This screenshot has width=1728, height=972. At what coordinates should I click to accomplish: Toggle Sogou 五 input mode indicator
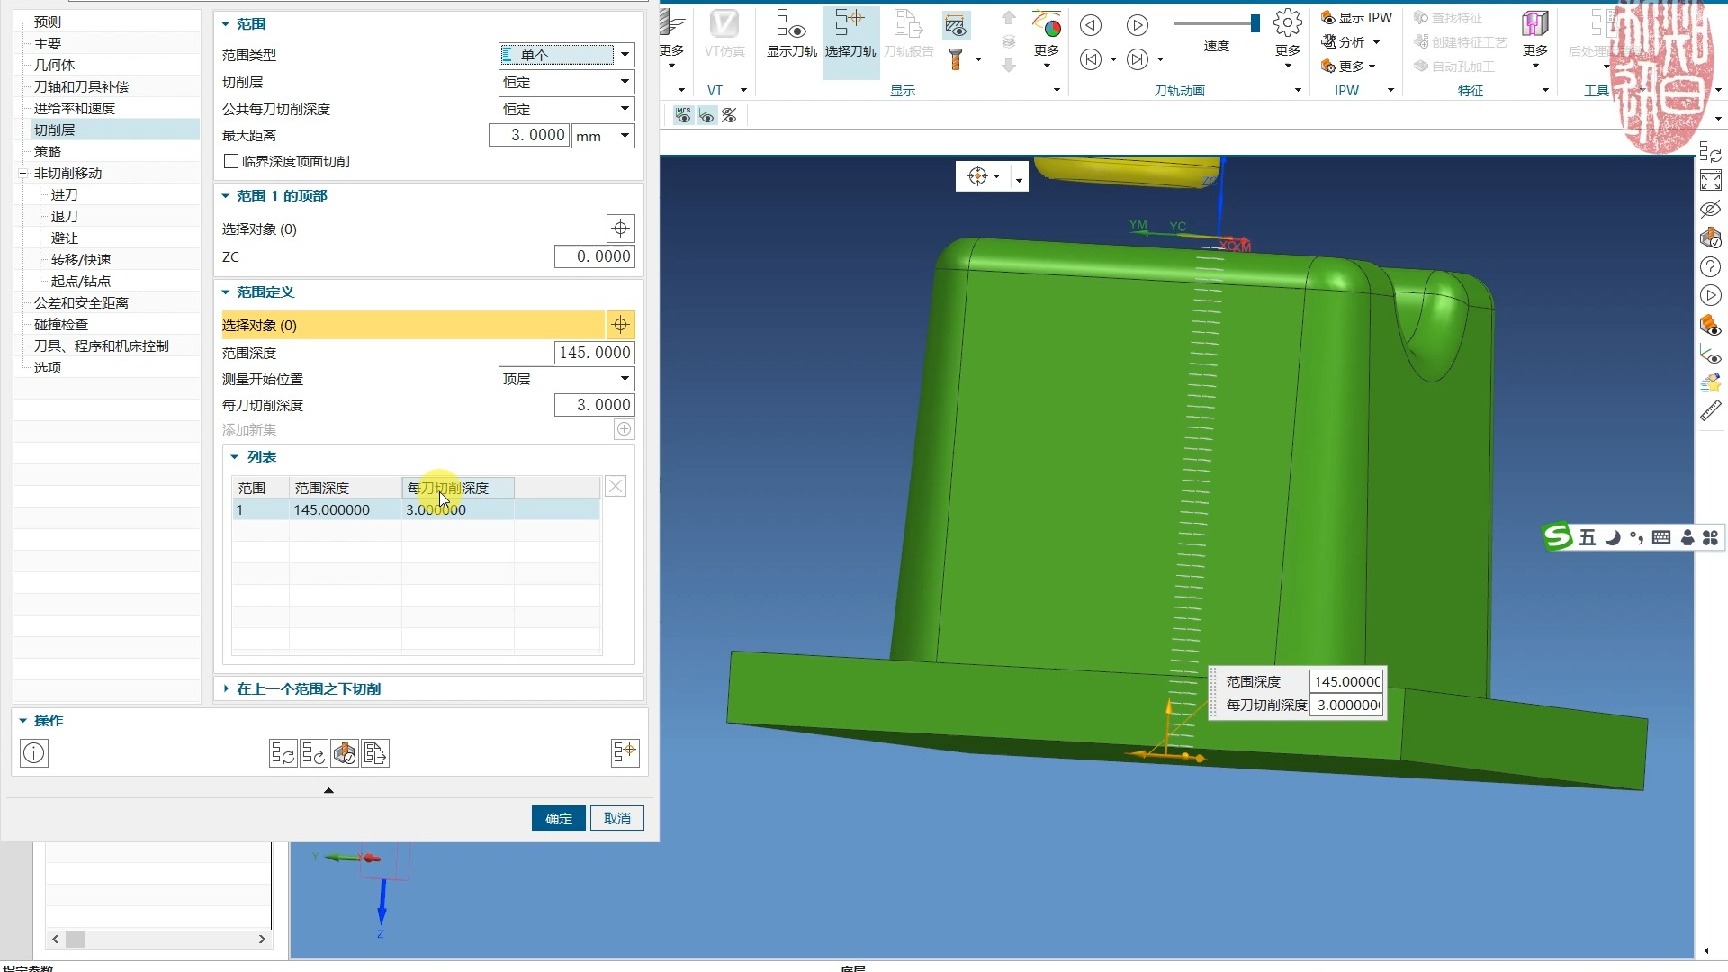coord(1588,537)
